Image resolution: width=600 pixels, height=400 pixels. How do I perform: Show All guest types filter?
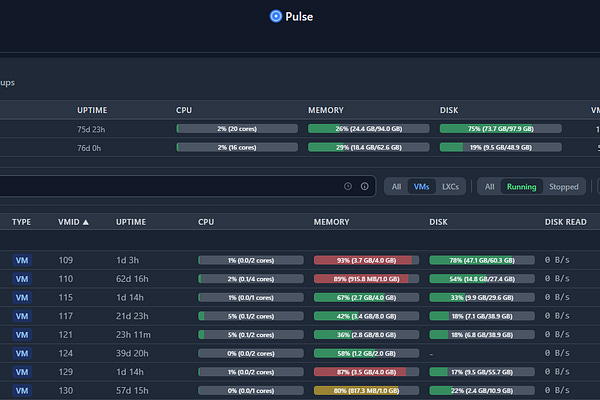click(396, 186)
